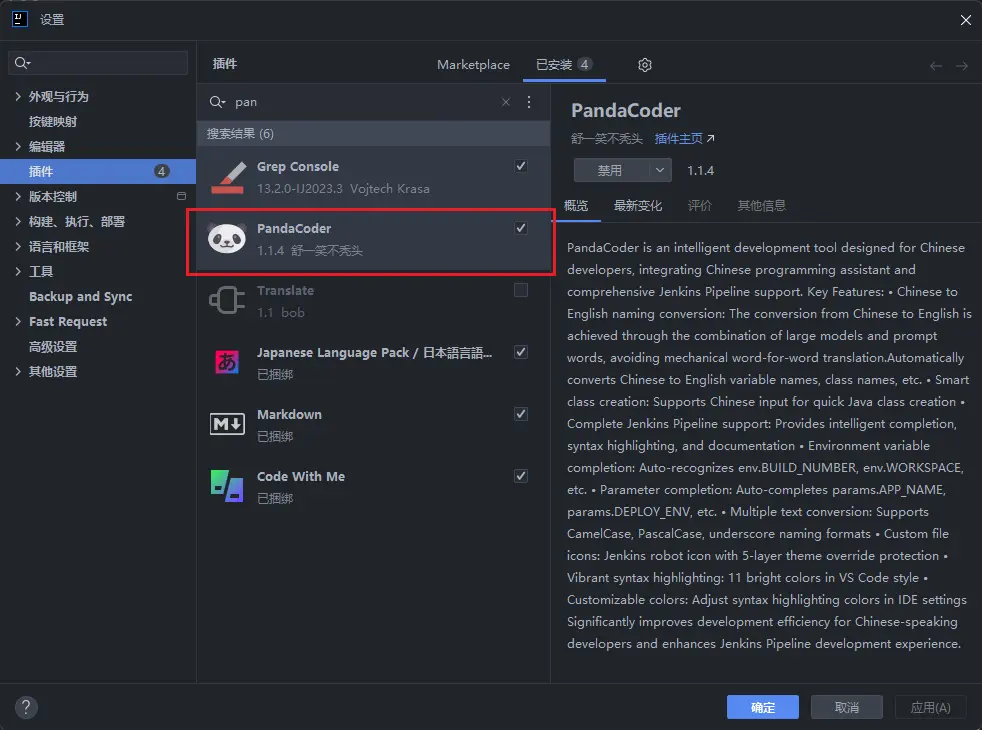
Task: Expand the 构建、执行、部署 node
Action: [18, 222]
